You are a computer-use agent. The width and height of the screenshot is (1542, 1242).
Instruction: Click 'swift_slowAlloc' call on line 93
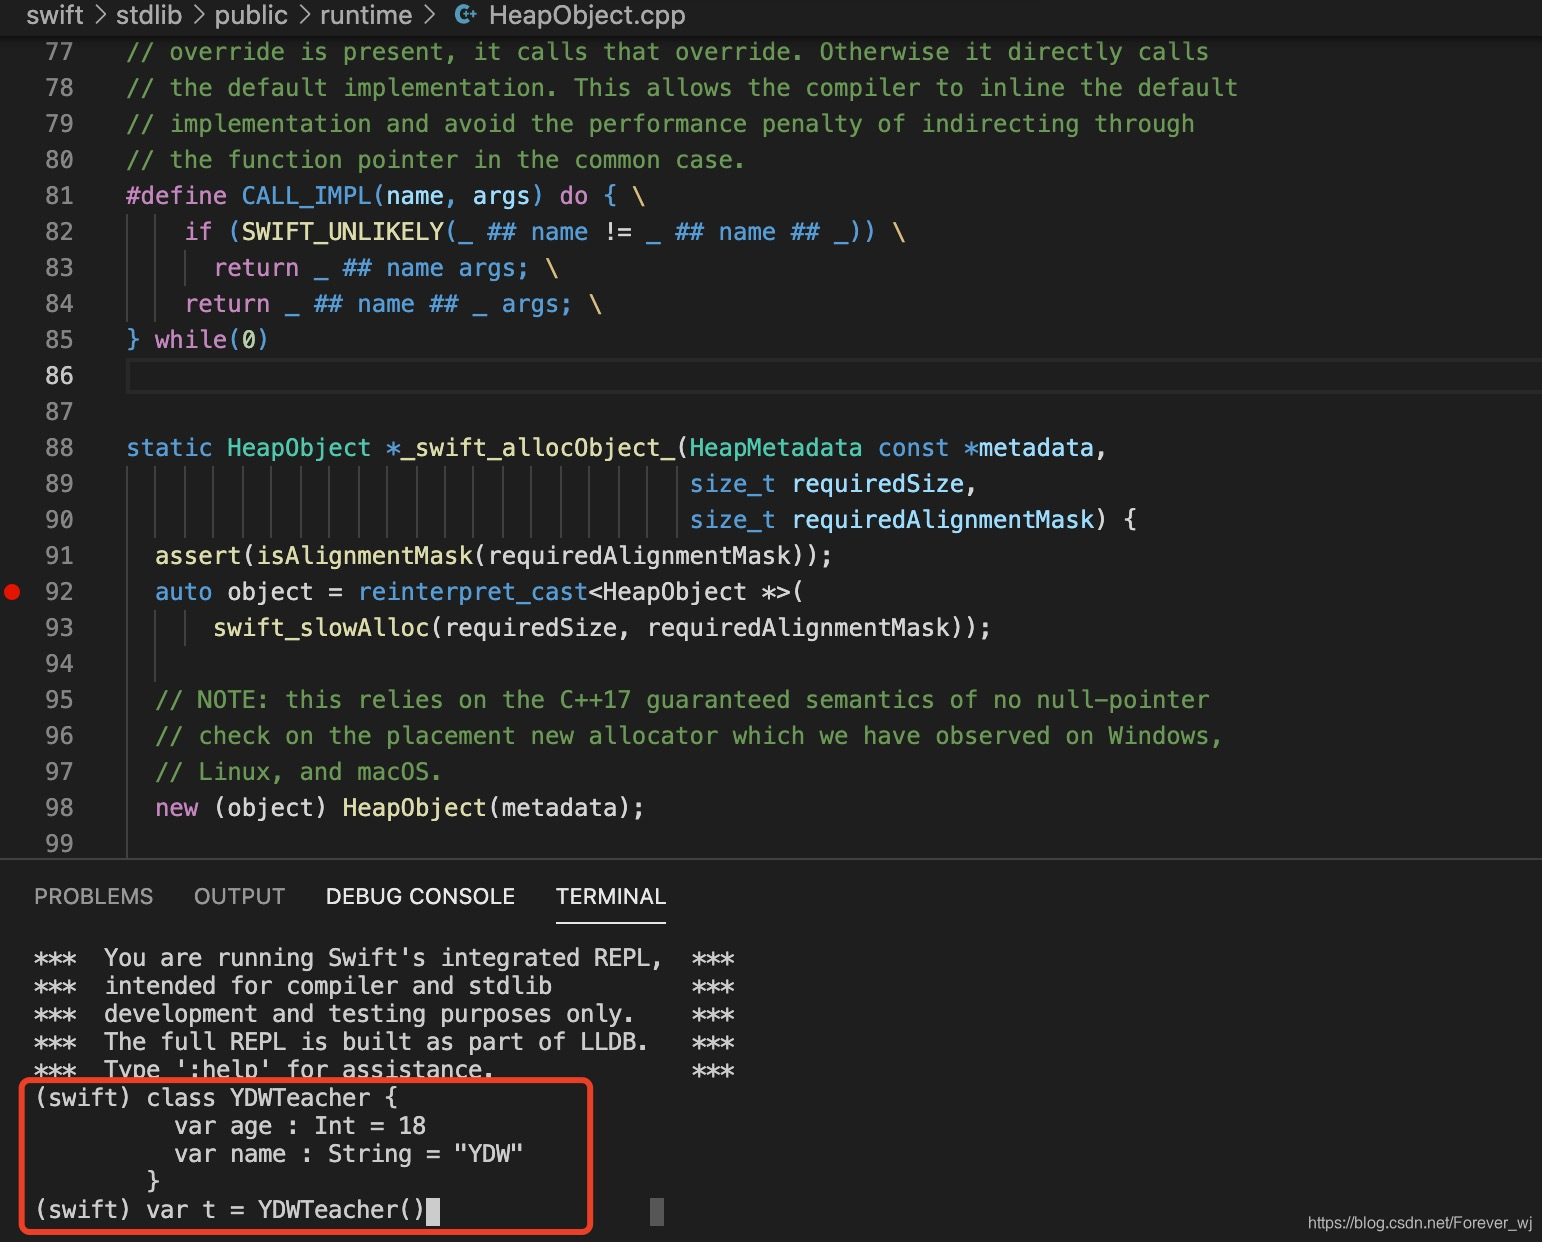click(321, 628)
